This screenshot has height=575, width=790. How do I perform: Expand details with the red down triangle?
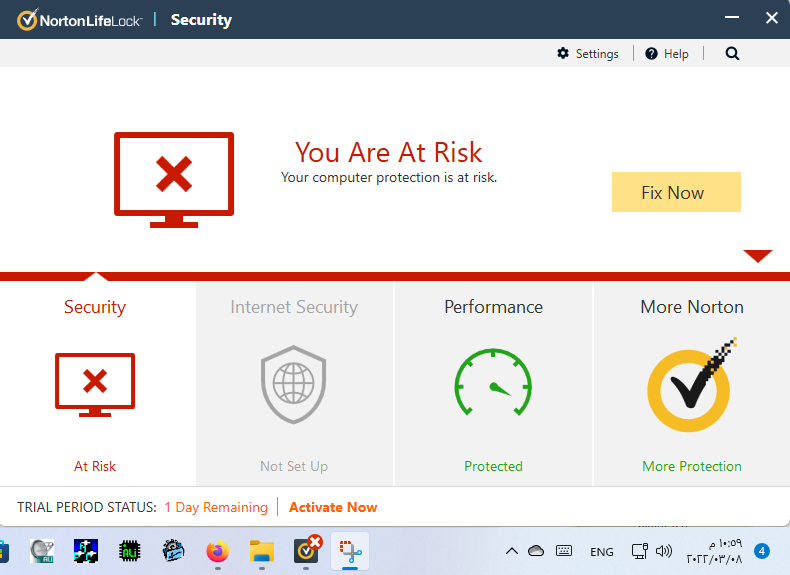tap(758, 255)
